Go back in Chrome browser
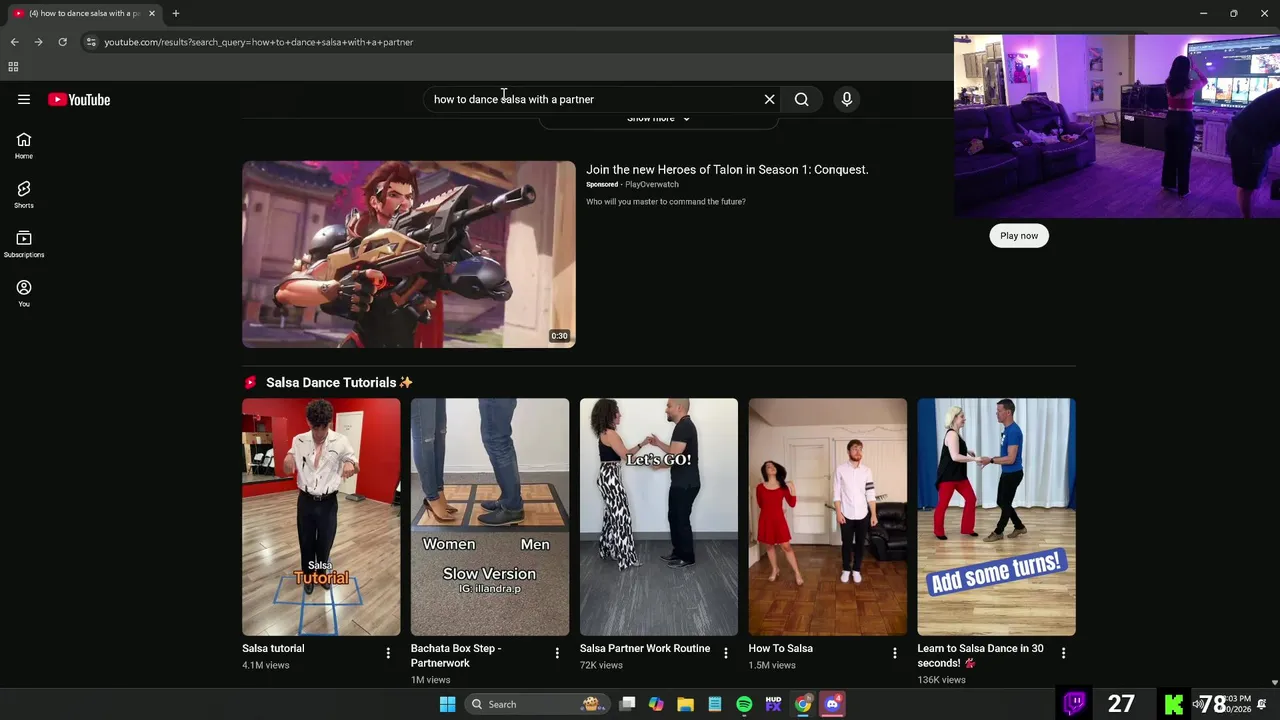Screen dimensions: 1280x720 click(14, 42)
